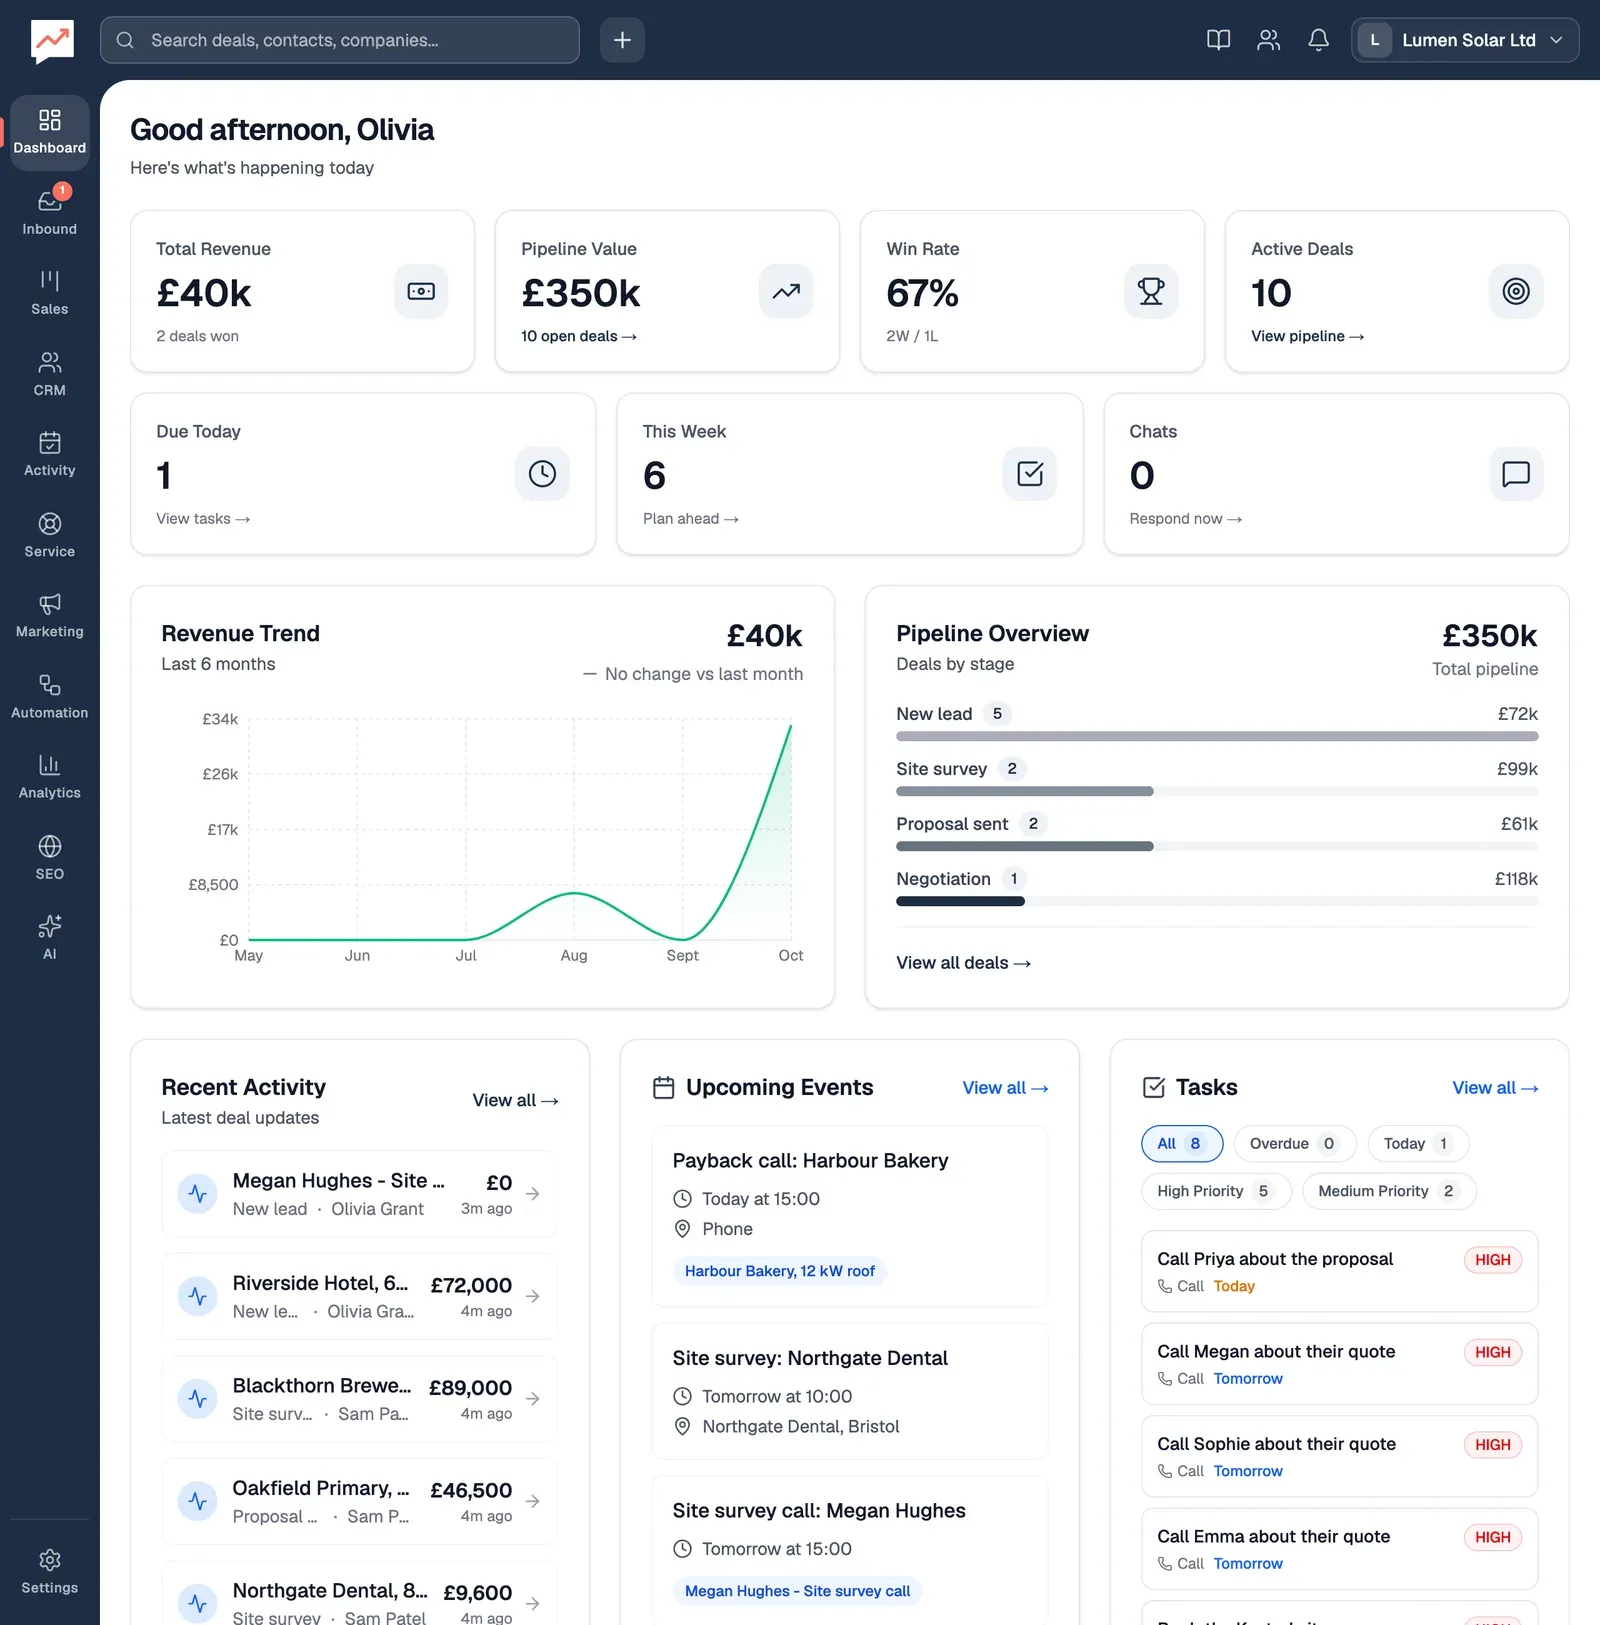Click the Due Today clock icon
Viewport: 1600px width, 1625px height.
click(x=542, y=474)
